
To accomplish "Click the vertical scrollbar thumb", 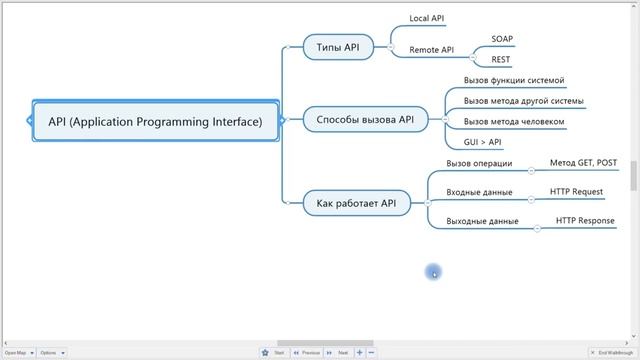I will [x=633, y=176].
